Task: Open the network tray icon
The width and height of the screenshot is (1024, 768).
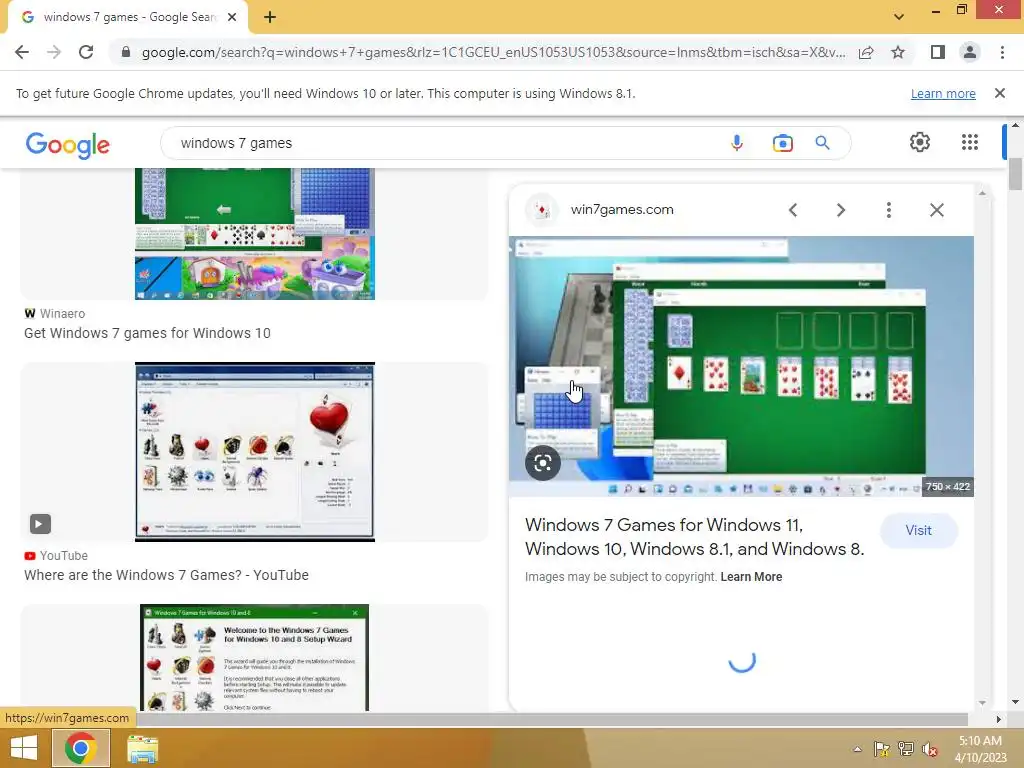Action: [906, 749]
